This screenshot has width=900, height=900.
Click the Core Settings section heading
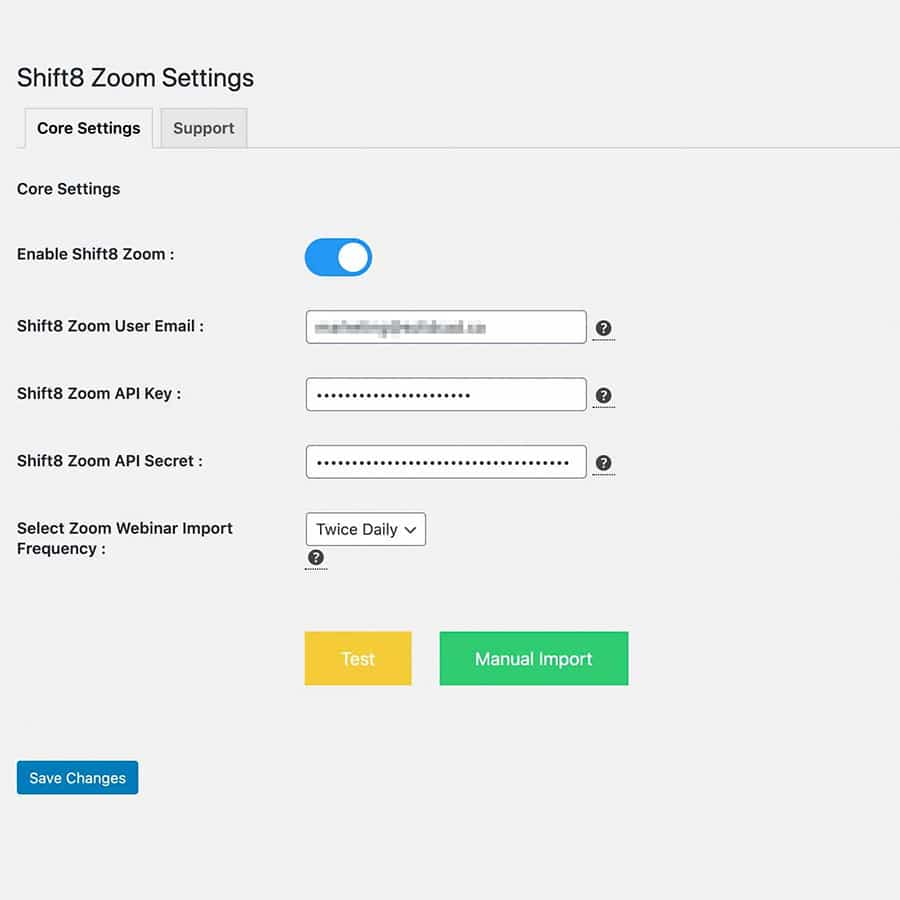[68, 189]
